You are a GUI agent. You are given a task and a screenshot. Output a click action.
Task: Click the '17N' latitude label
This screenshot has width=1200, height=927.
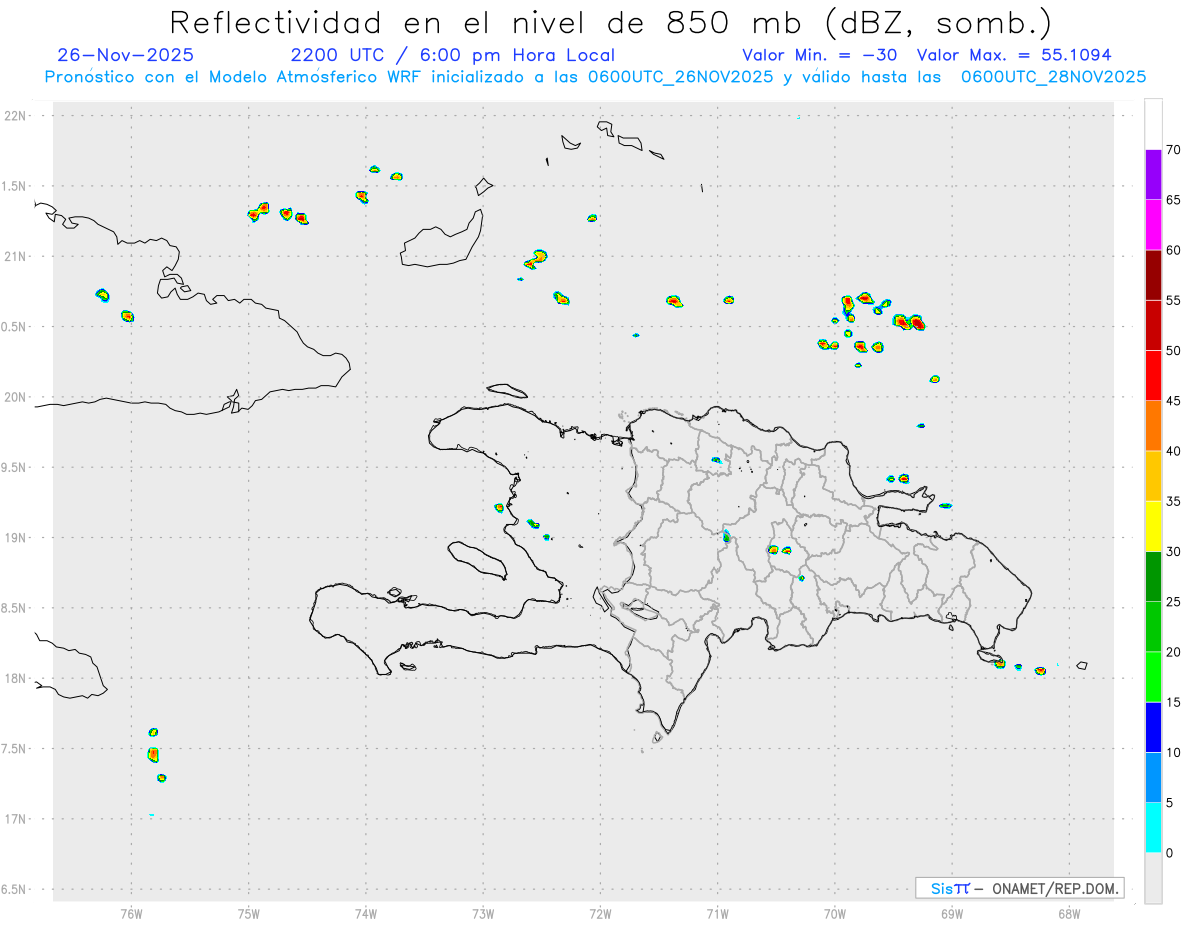click(17, 819)
